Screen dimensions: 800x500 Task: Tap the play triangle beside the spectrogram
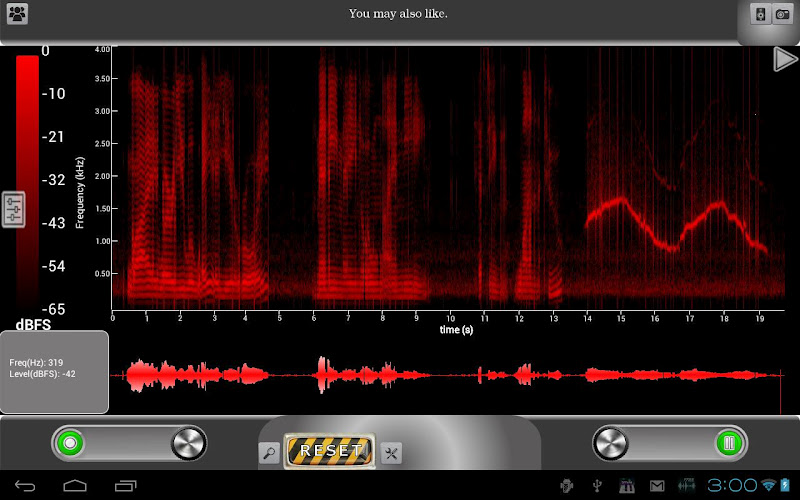point(786,59)
